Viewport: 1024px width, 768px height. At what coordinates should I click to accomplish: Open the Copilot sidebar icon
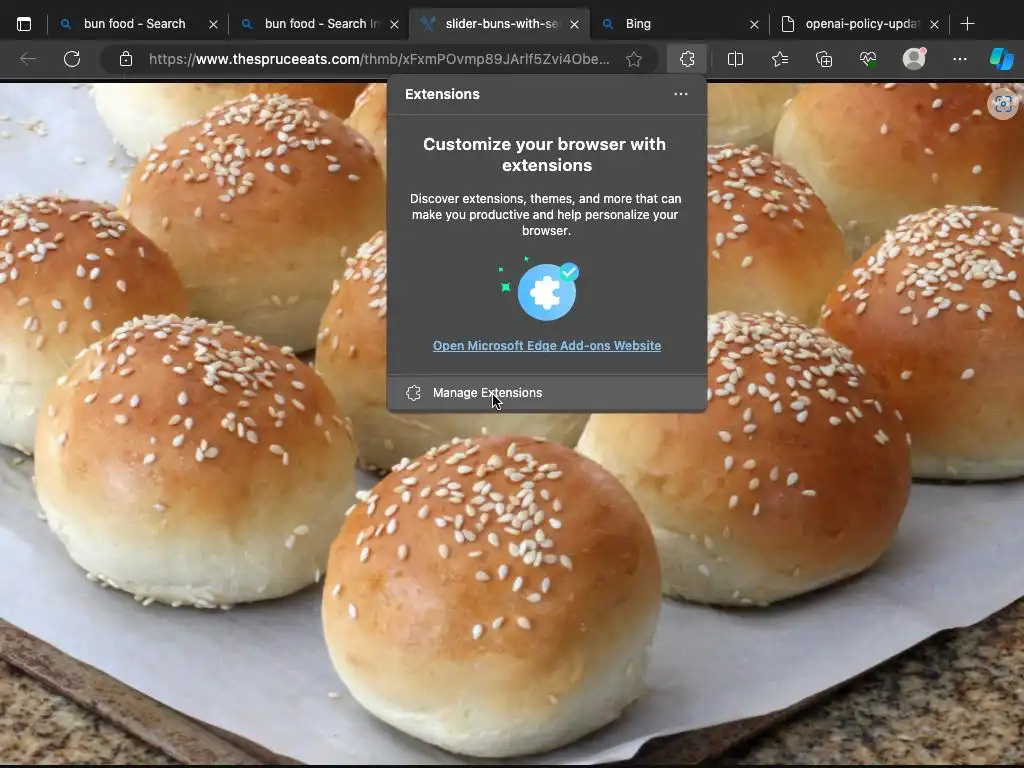[1001, 59]
